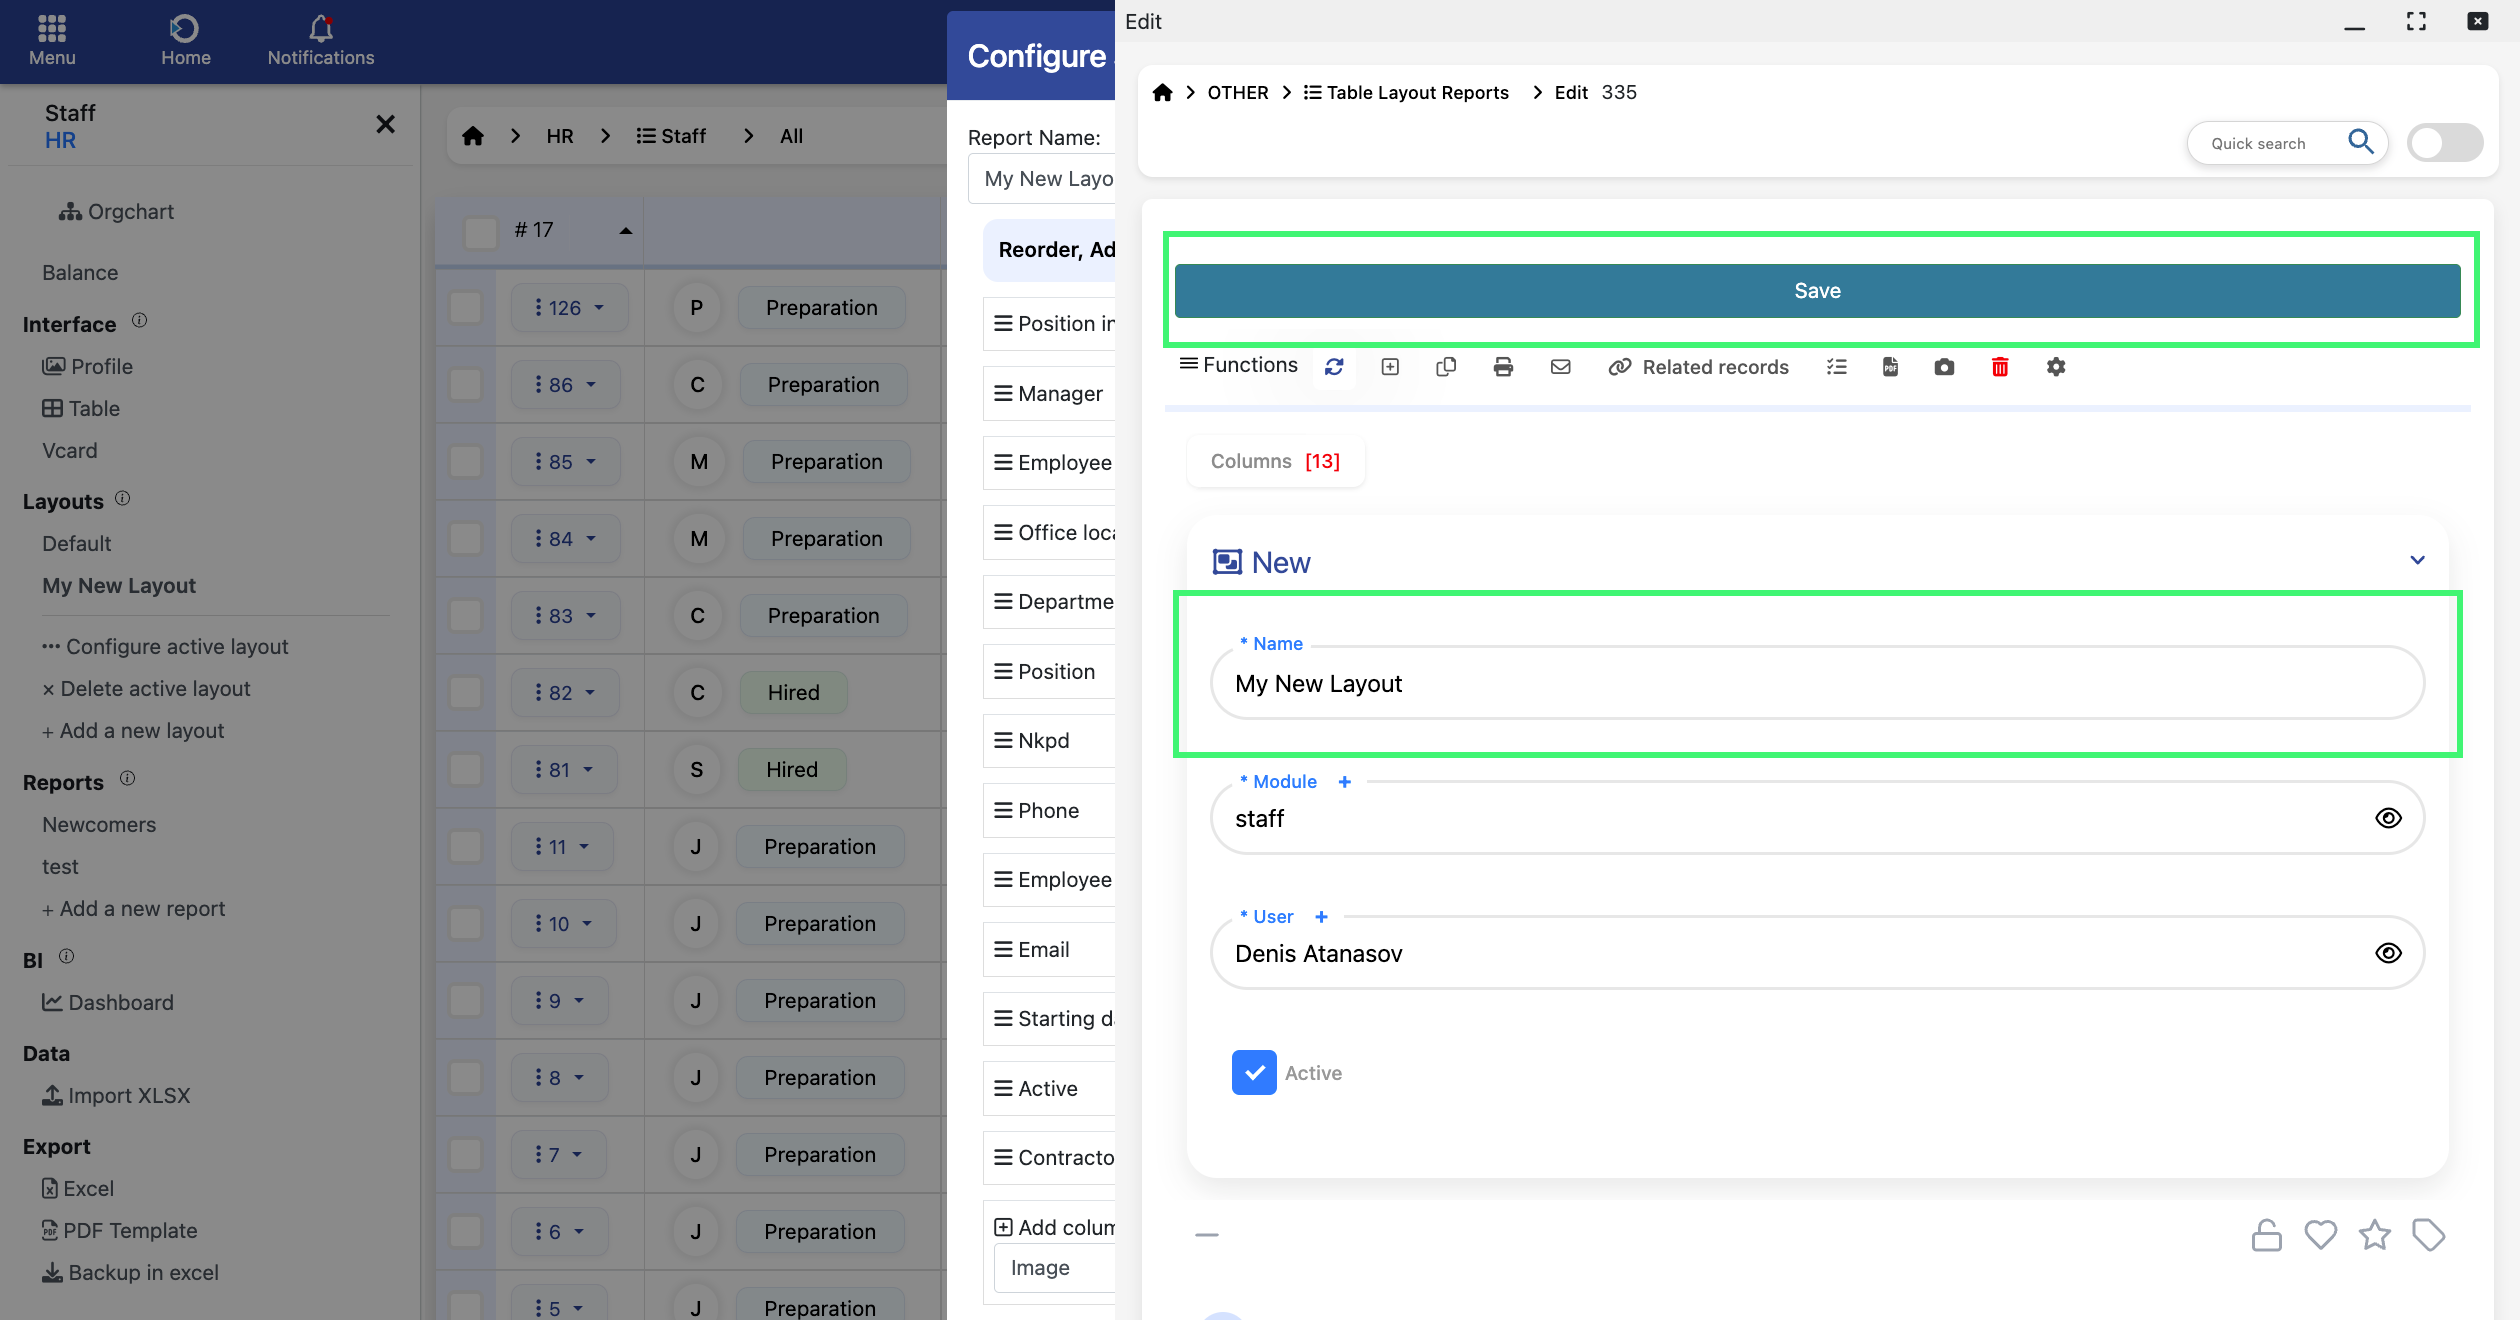Click the heart favorite icon
Screen dimensions: 2520x1320
click(2321, 1236)
